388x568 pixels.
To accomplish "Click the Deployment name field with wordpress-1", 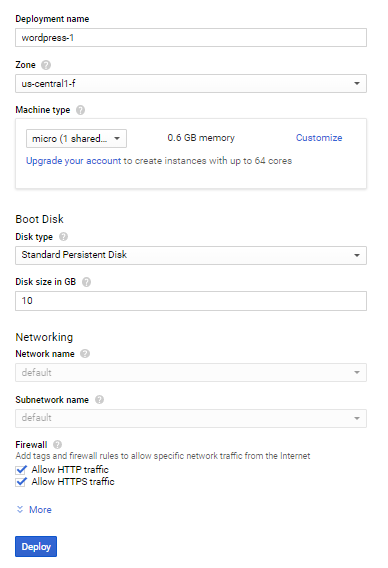I will point(191,38).
